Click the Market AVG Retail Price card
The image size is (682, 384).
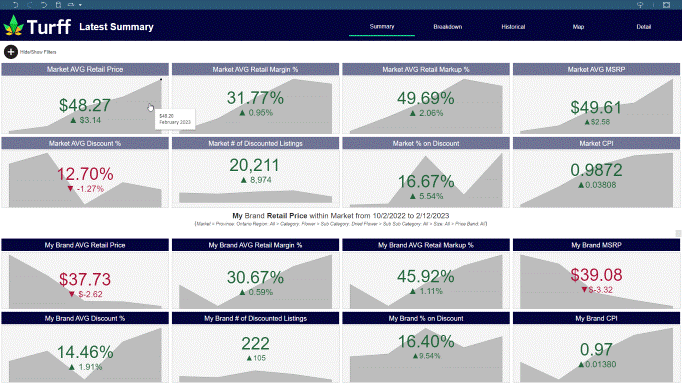85,99
